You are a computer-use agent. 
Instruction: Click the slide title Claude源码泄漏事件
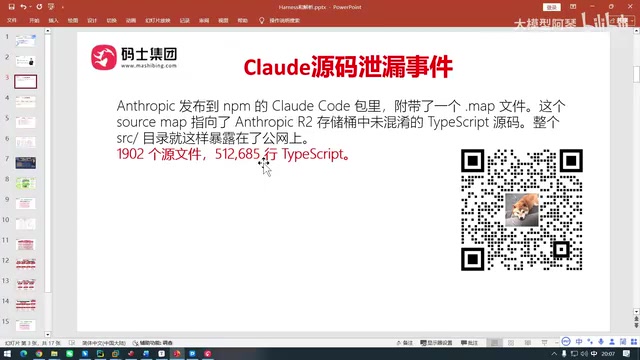(x=348, y=67)
